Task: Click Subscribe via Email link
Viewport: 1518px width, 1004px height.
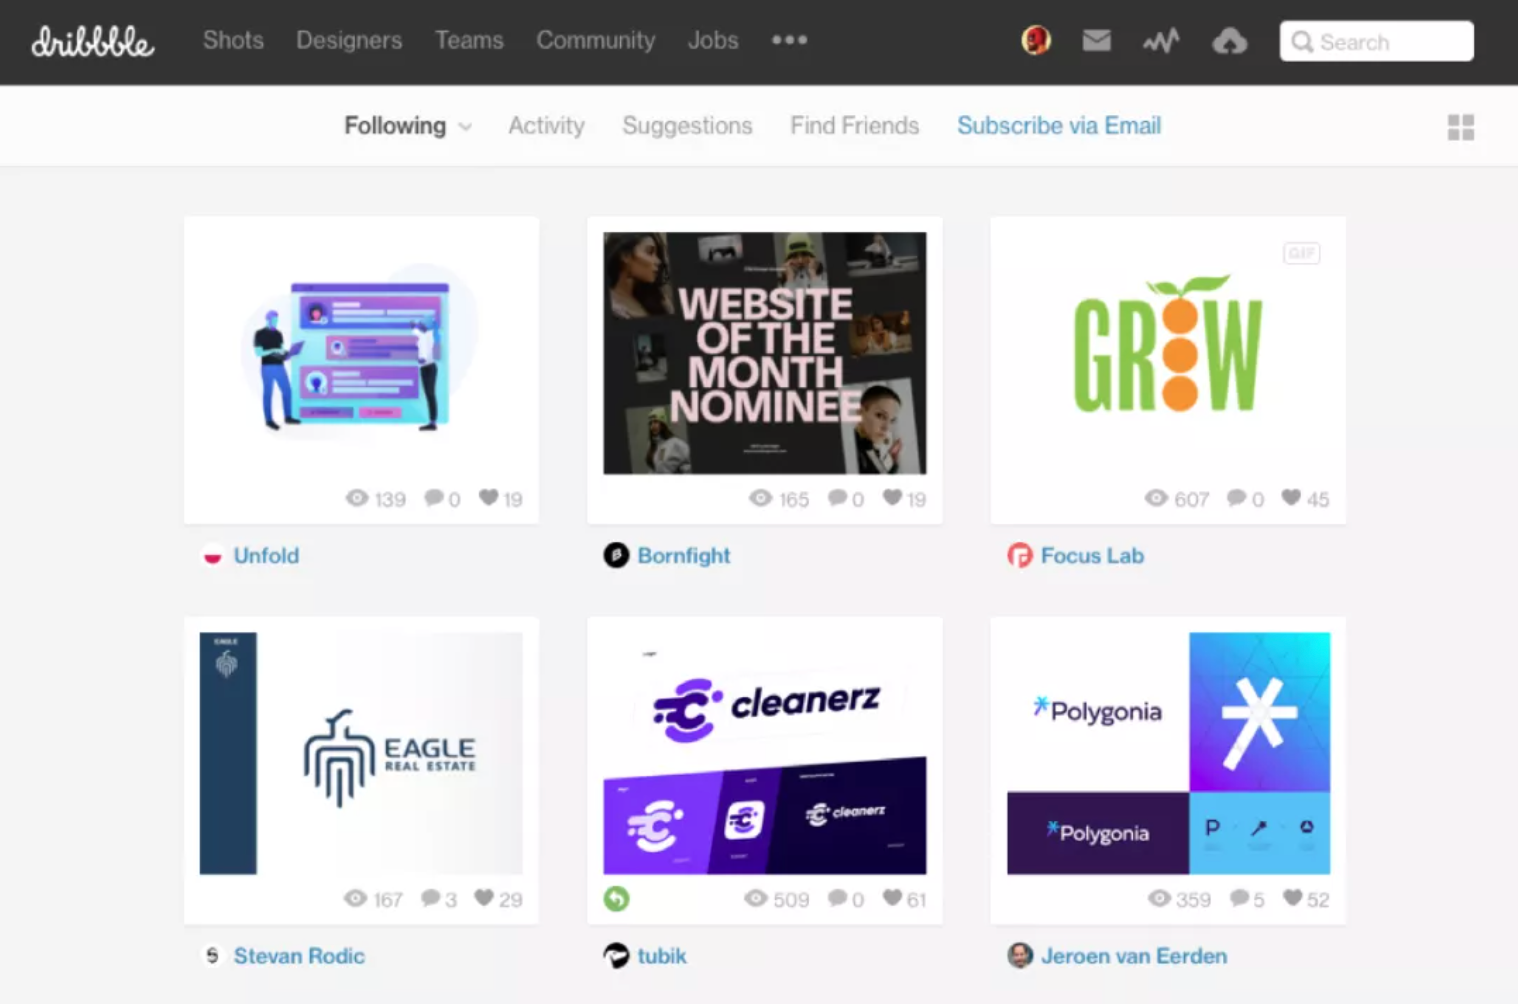Action: (x=1059, y=126)
